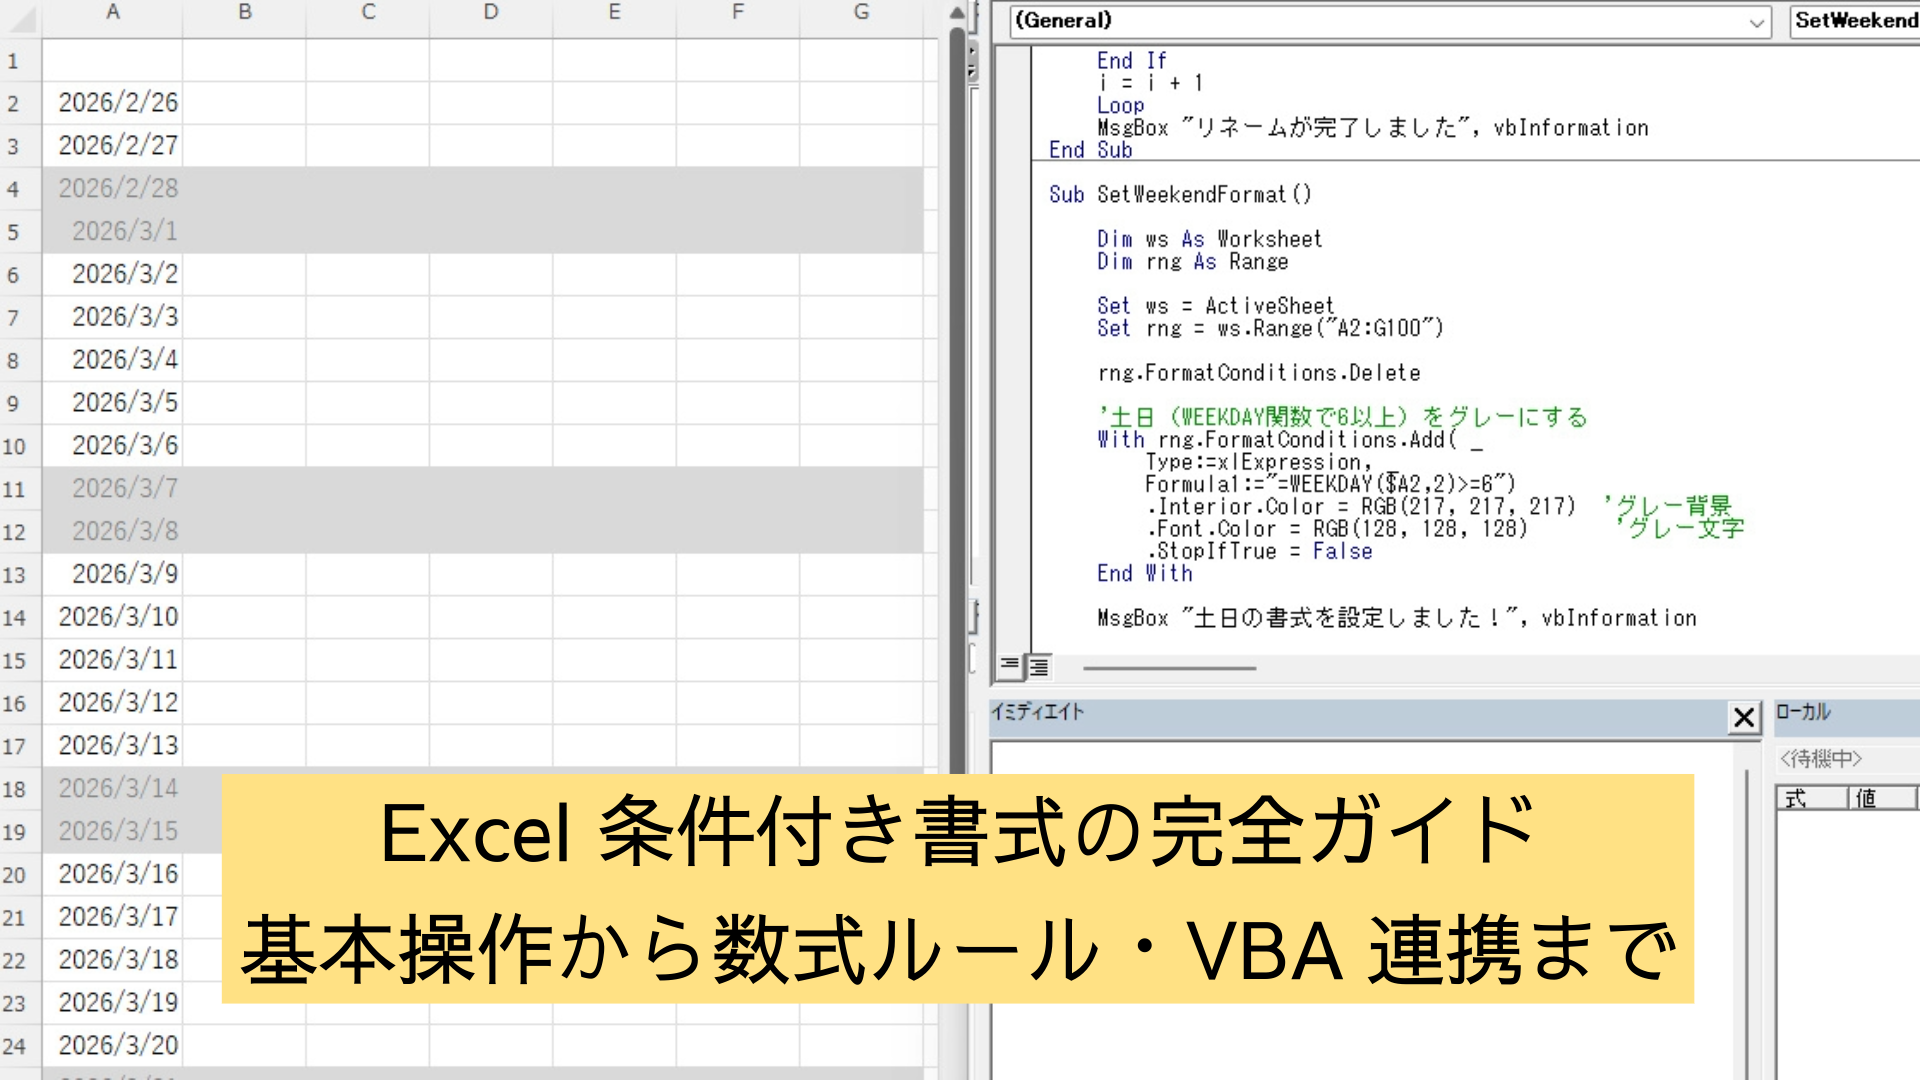Click the spreadsheet scroll-up arrow
The width and height of the screenshot is (1920, 1080).
957,13
